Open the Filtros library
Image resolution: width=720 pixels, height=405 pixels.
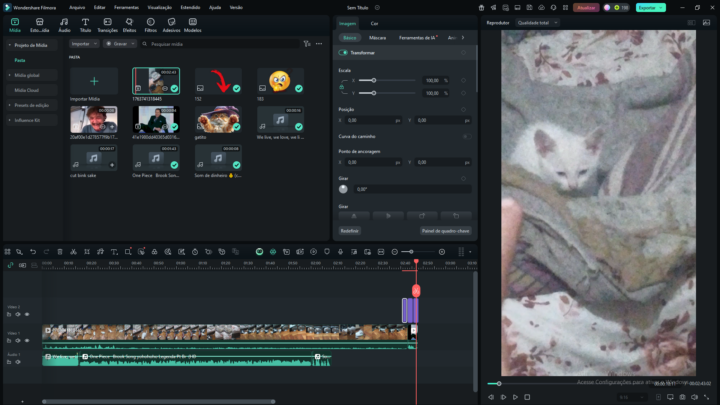click(x=150, y=26)
